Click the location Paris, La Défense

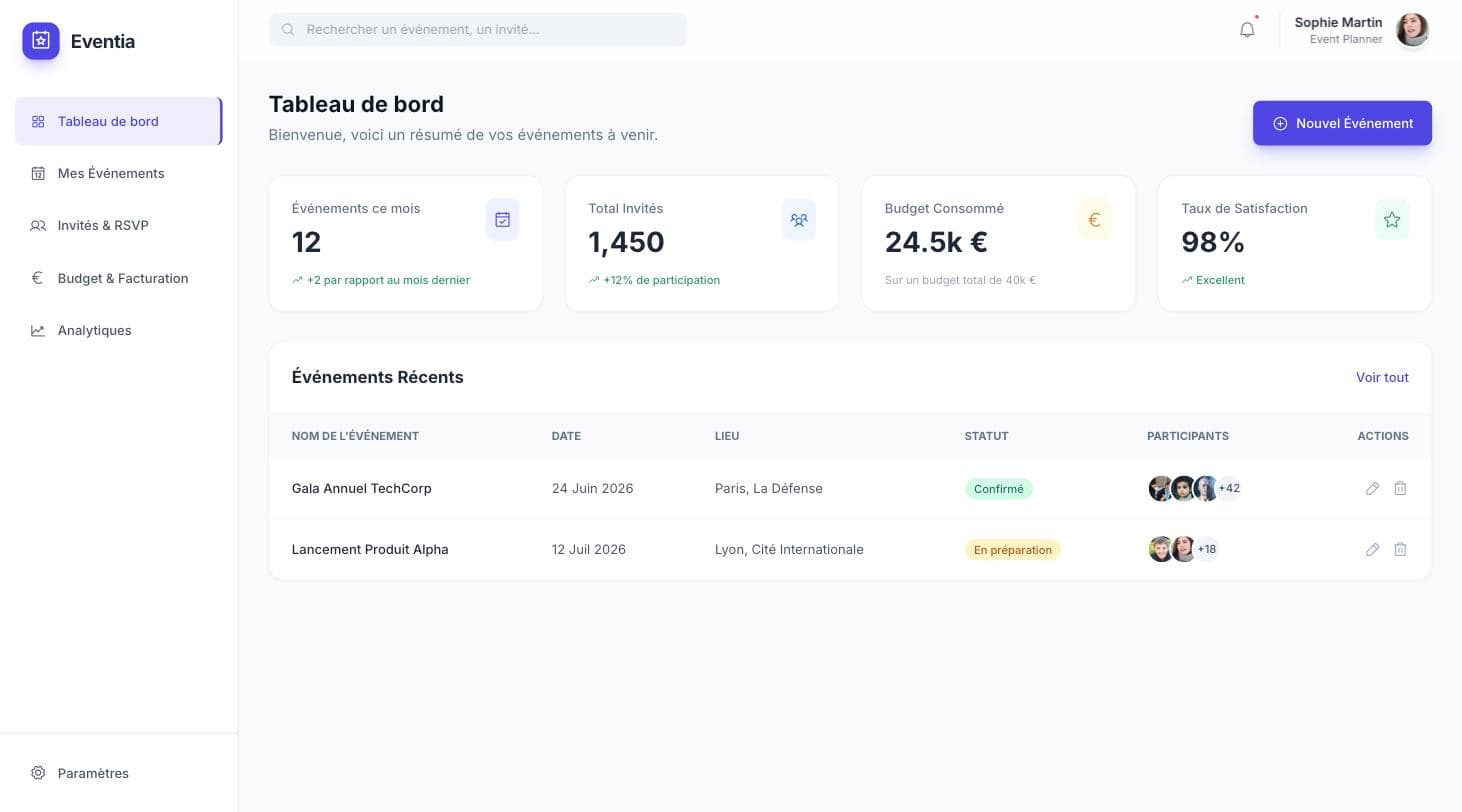tap(768, 489)
